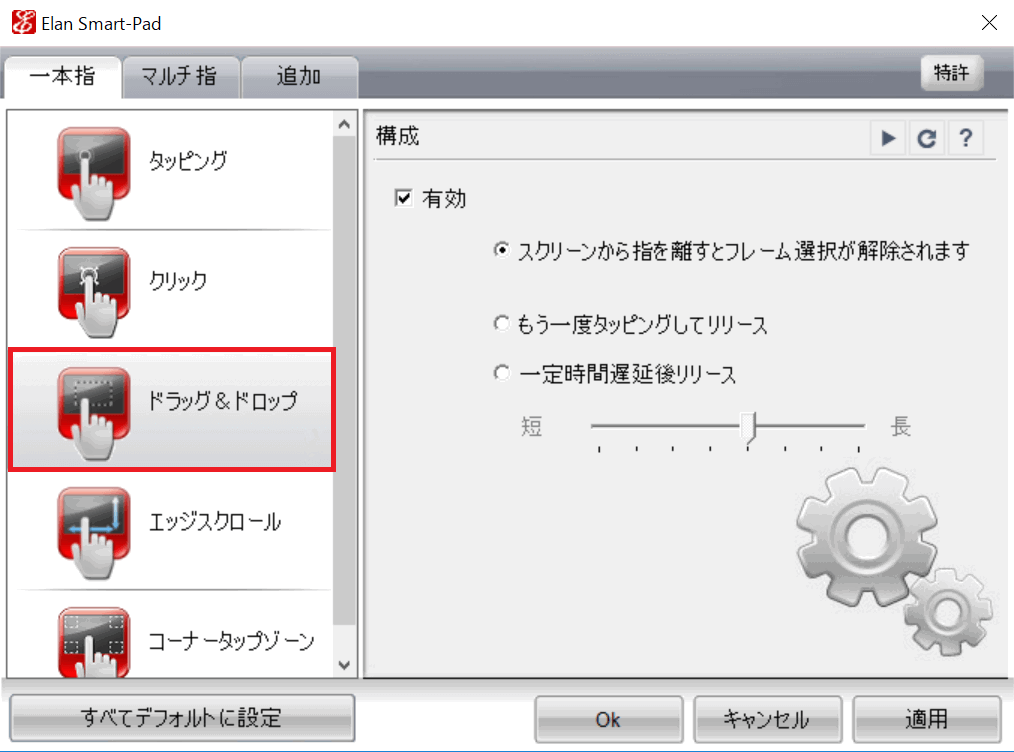Select the エッジスクロール gesture icon
This screenshot has width=1014, height=752.
pos(94,533)
